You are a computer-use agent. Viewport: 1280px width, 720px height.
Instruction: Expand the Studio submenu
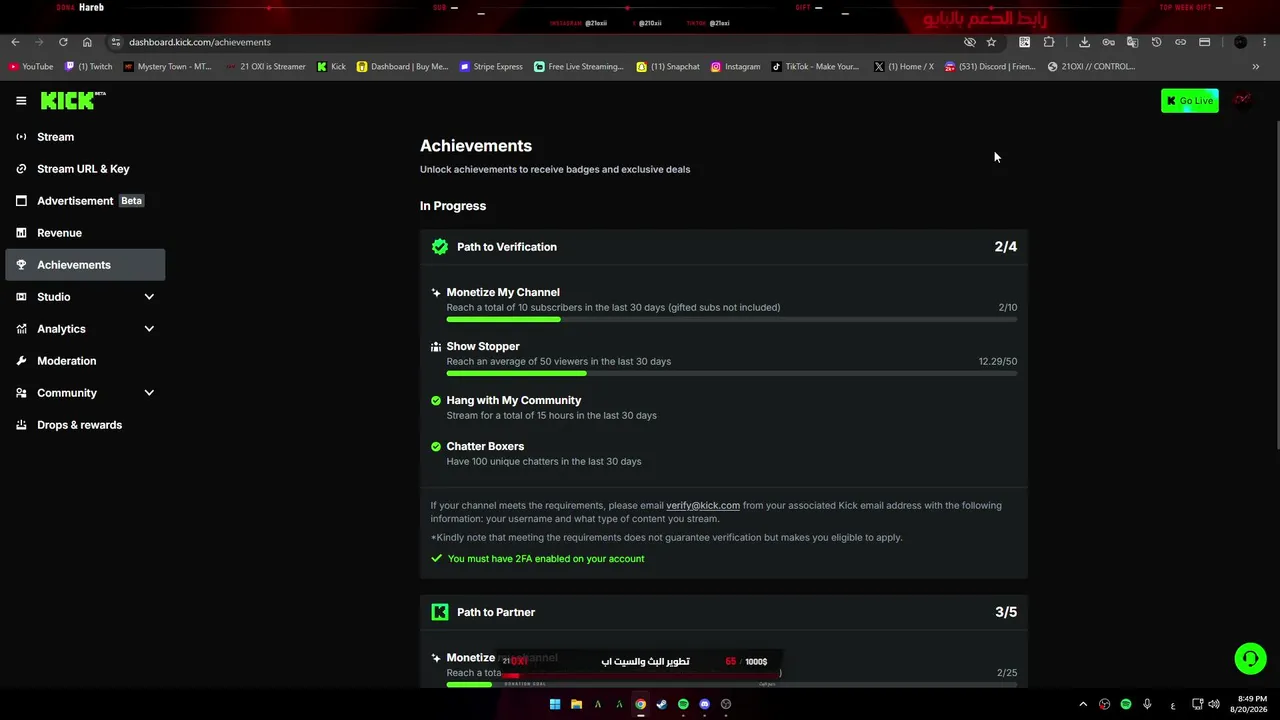click(x=149, y=297)
